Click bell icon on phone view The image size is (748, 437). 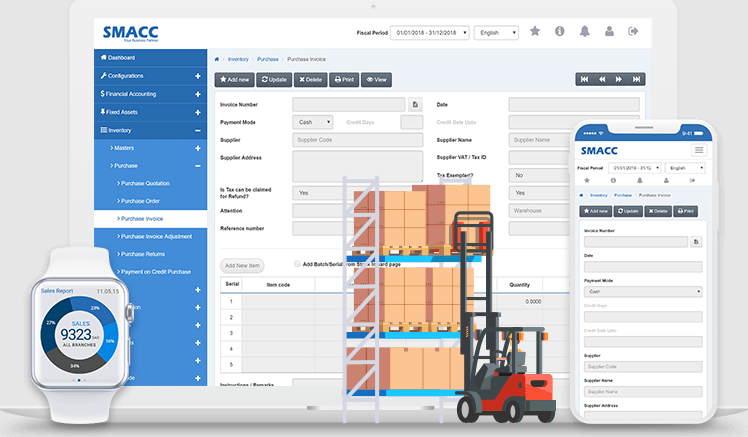click(x=640, y=180)
